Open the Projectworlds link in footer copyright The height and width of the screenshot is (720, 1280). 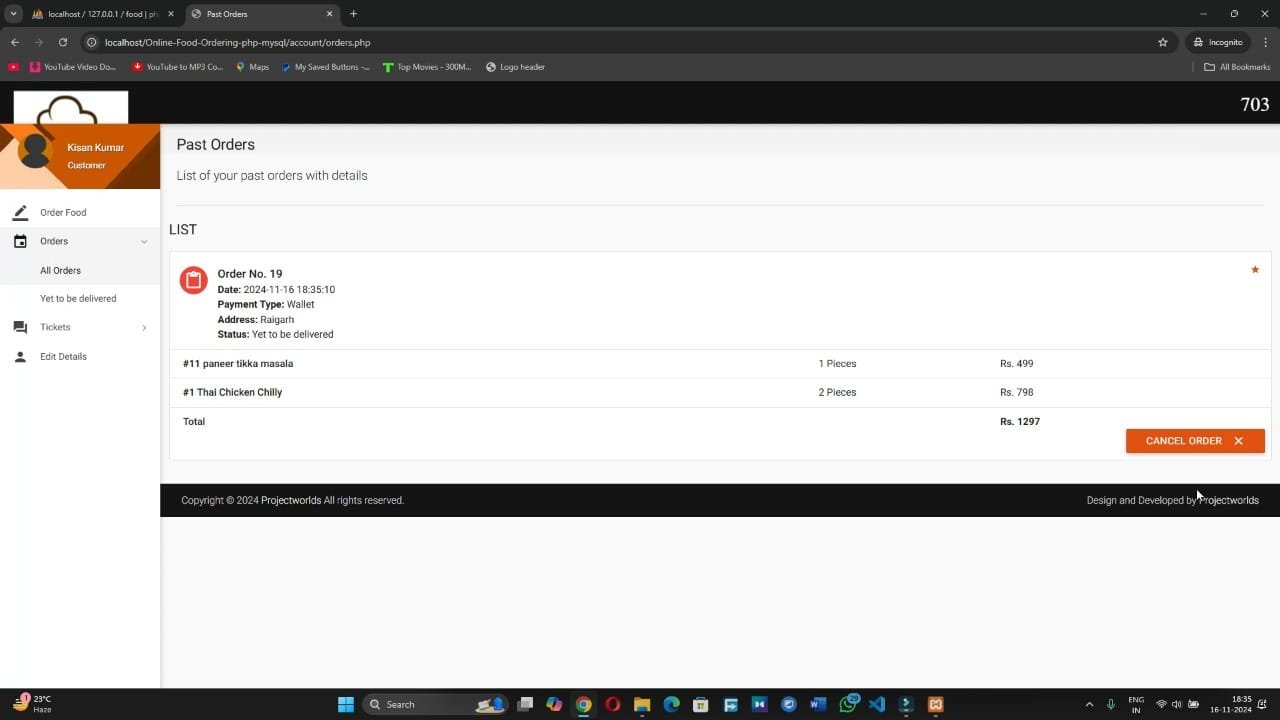coord(291,501)
